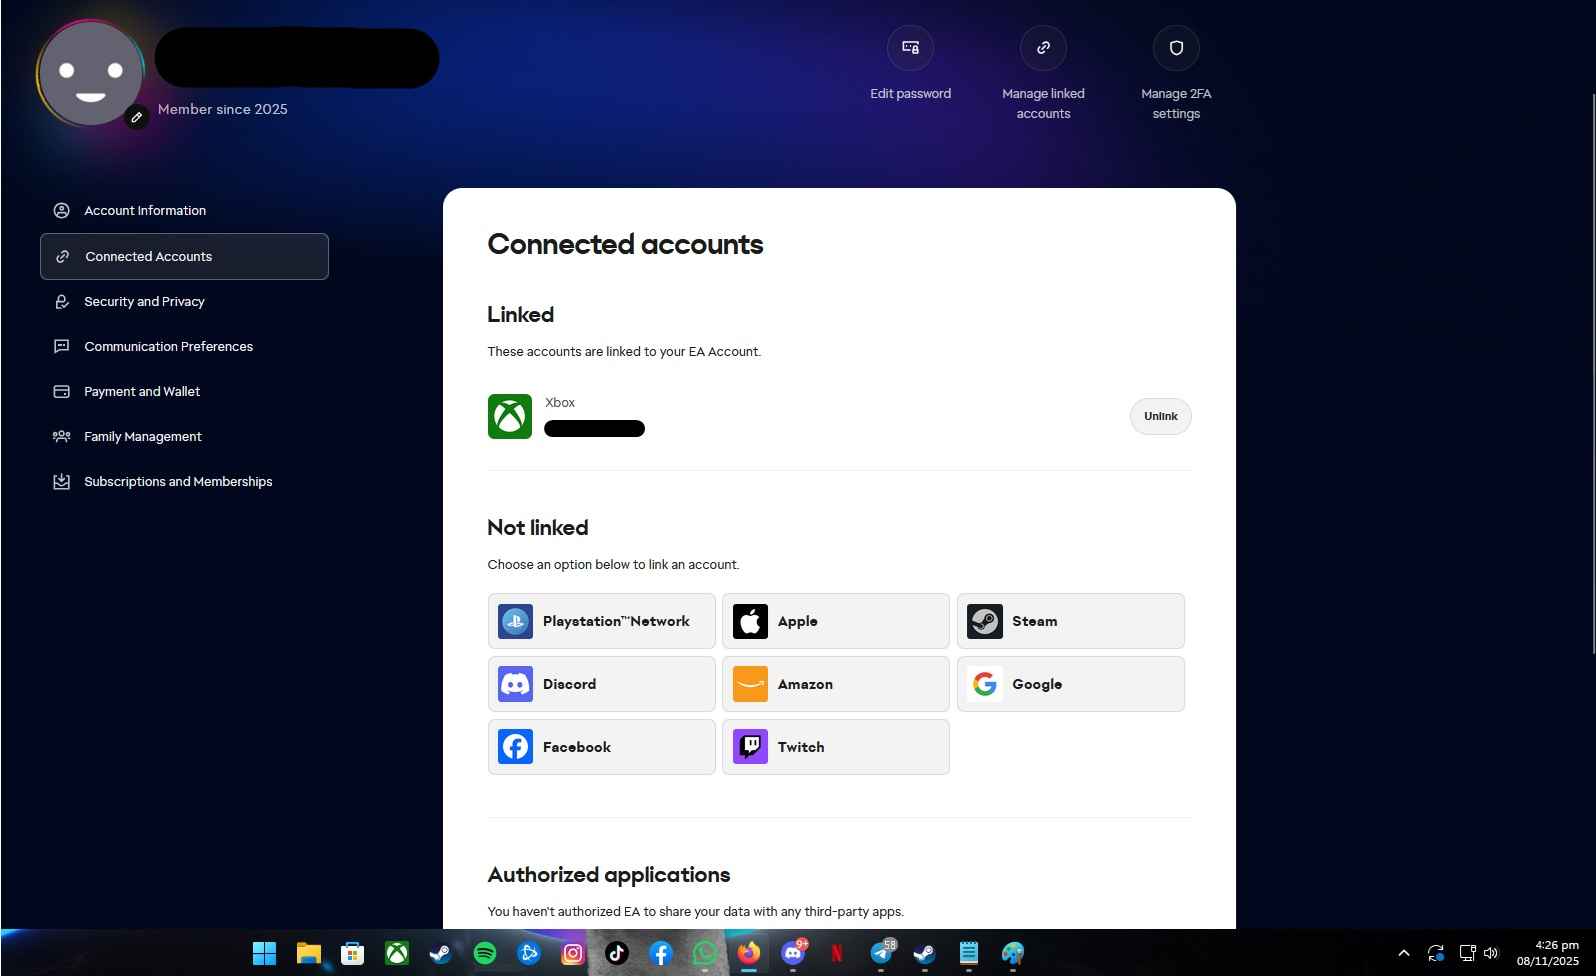Link the Apple account option
This screenshot has height=976, width=1596.
[x=835, y=621]
